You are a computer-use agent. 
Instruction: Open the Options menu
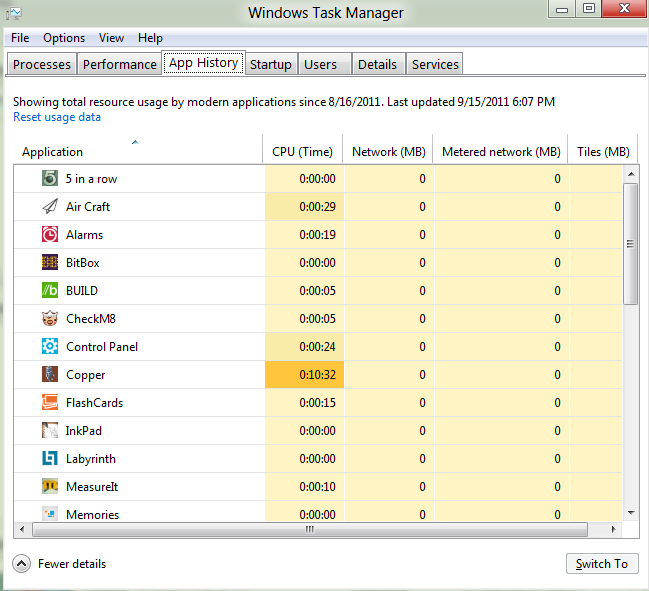click(x=64, y=38)
